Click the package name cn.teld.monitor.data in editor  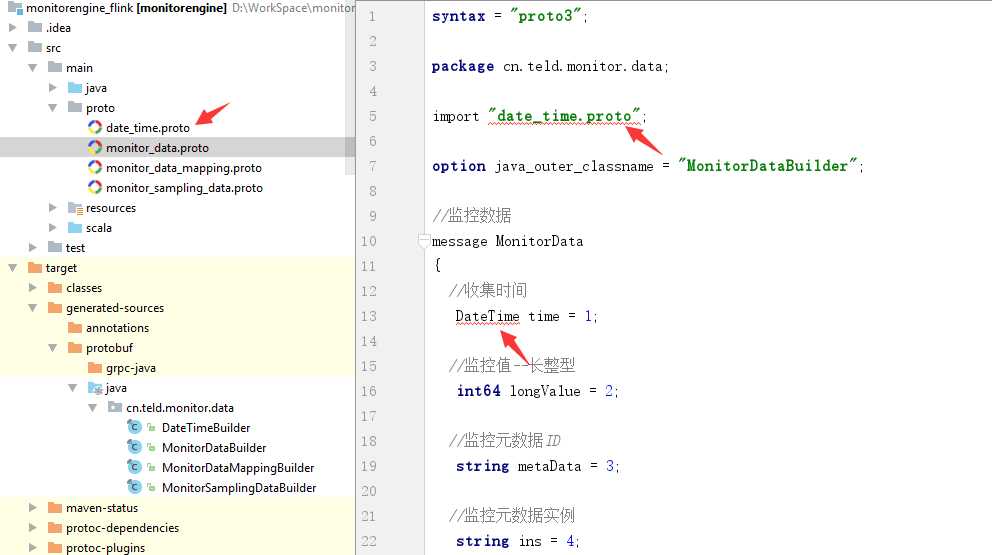click(583, 66)
